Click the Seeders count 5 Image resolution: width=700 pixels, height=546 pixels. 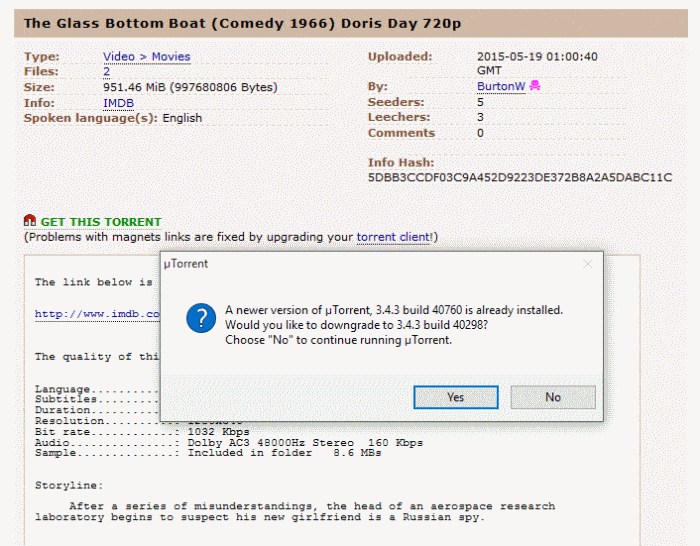tap(480, 102)
